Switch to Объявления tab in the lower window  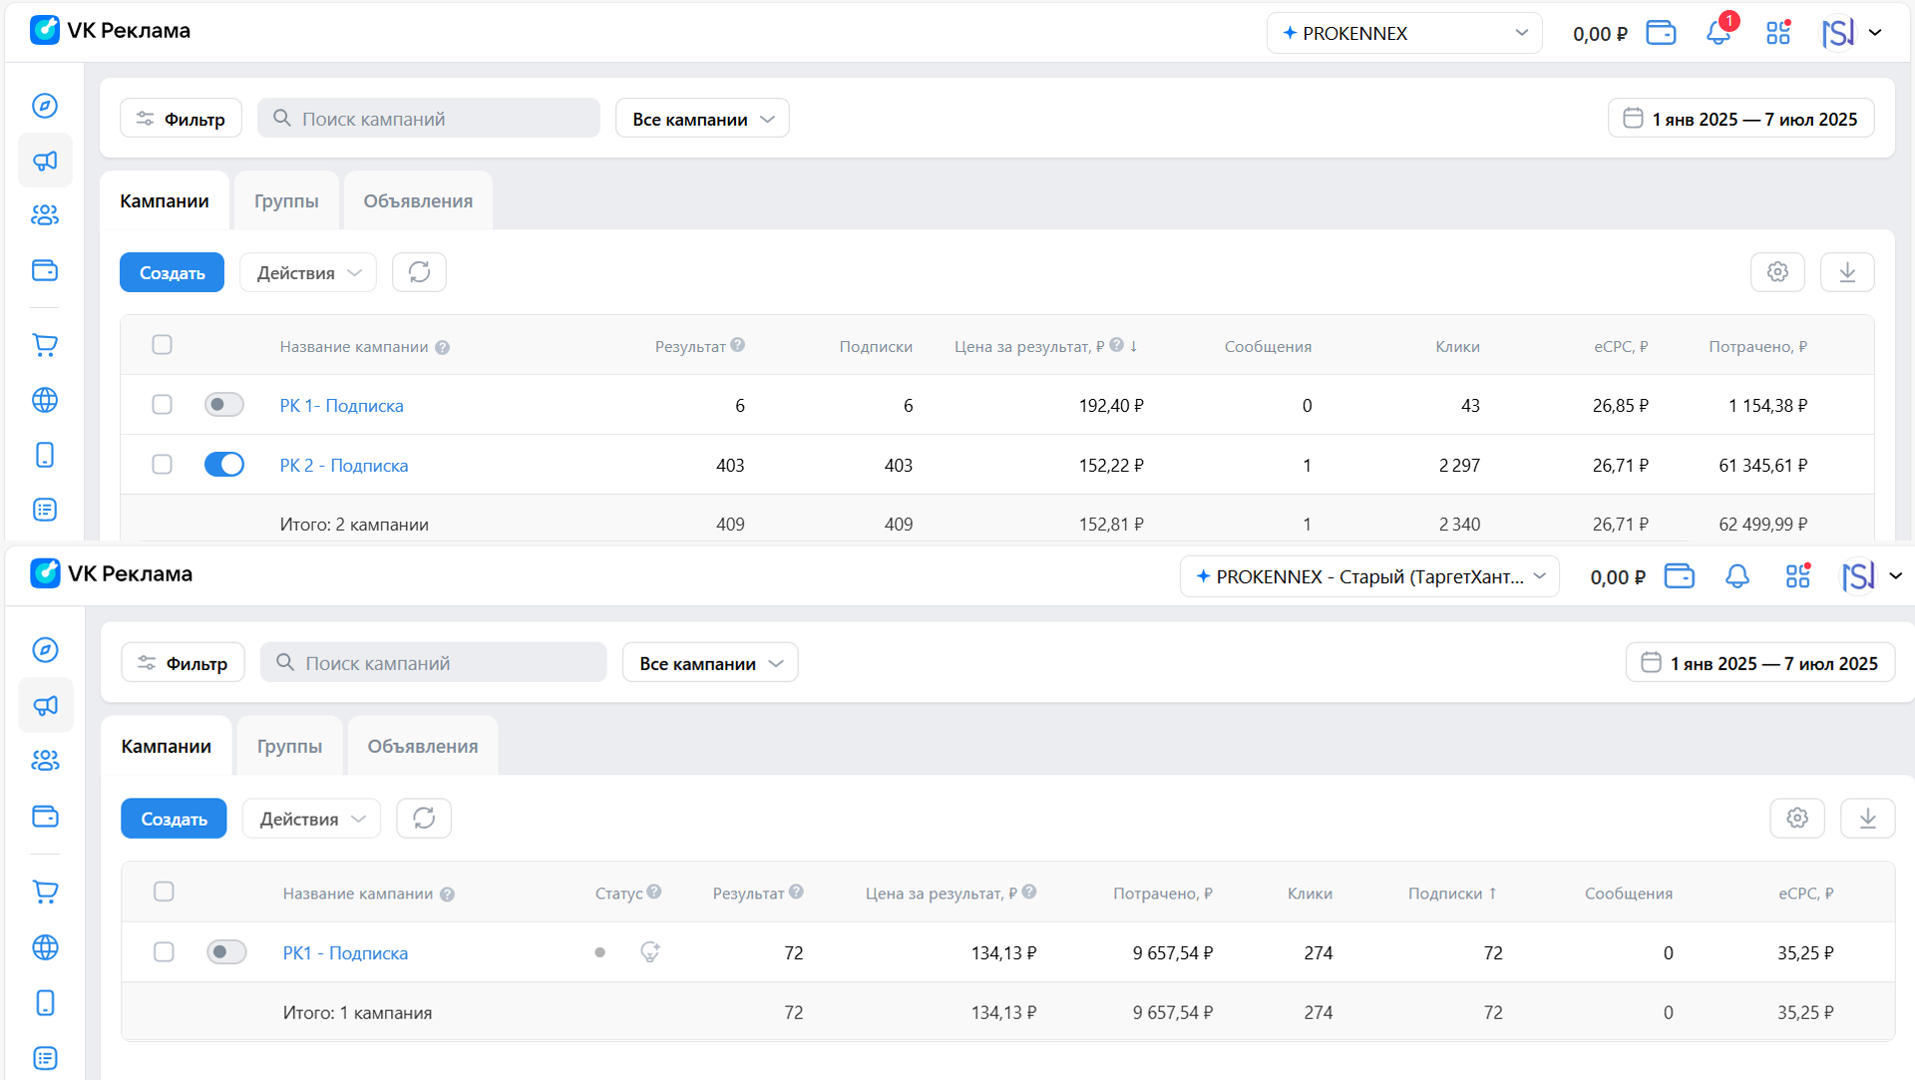422,746
